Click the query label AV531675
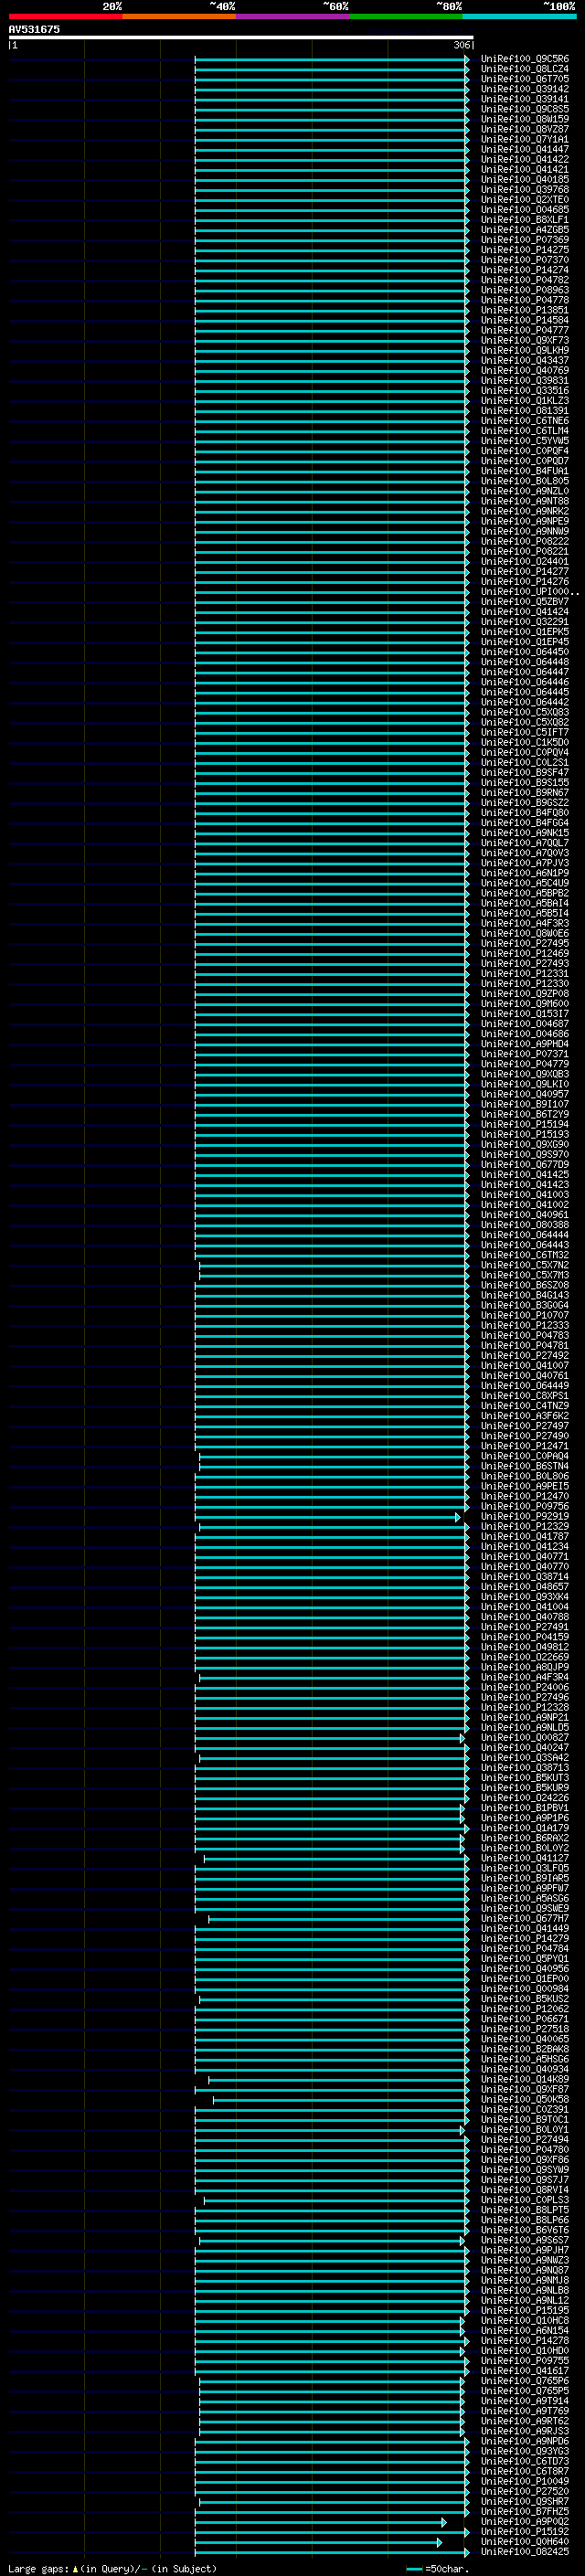The width and height of the screenshot is (585, 2576). click(34, 29)
